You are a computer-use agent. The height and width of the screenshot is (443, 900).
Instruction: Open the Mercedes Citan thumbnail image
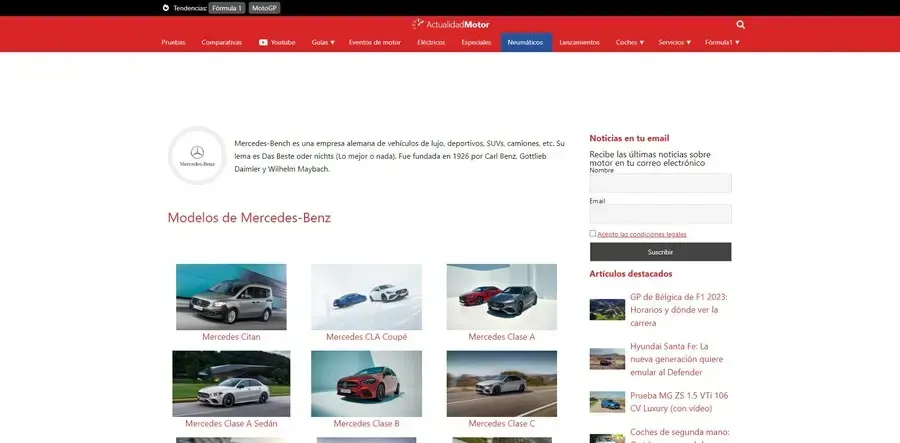coord(231,297)
